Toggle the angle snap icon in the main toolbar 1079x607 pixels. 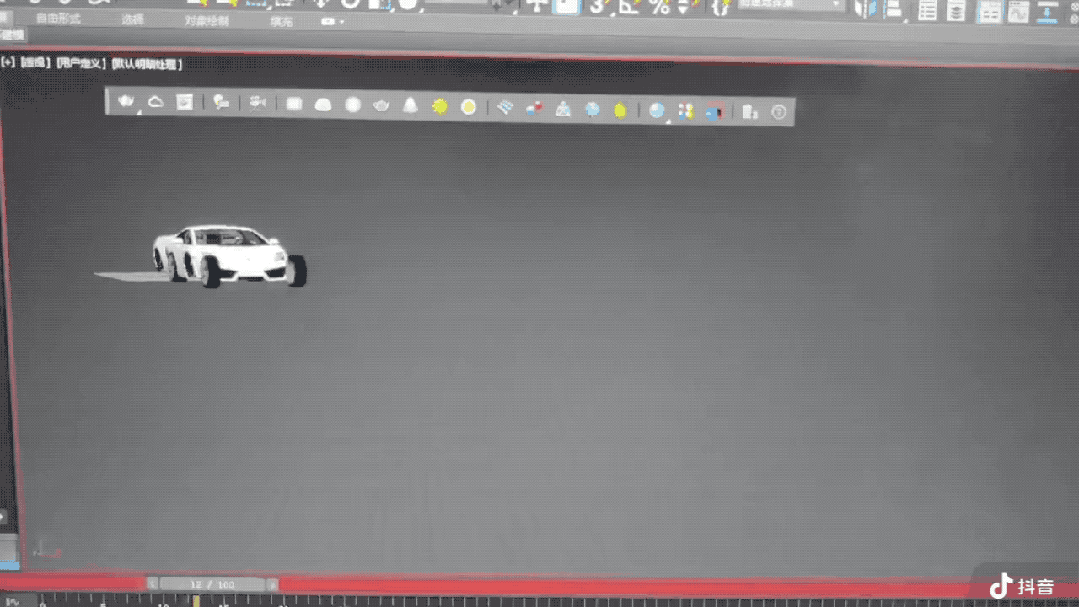[628, 6]
